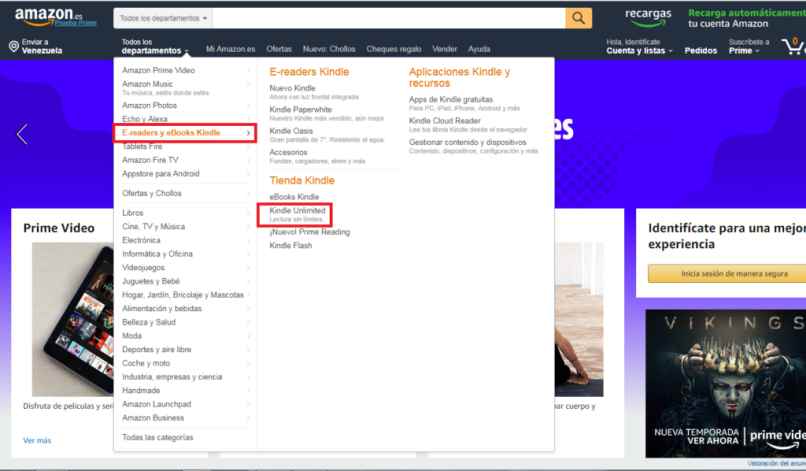Click the recargas banner
Screen dimensions: 806x471
point(648,18)
